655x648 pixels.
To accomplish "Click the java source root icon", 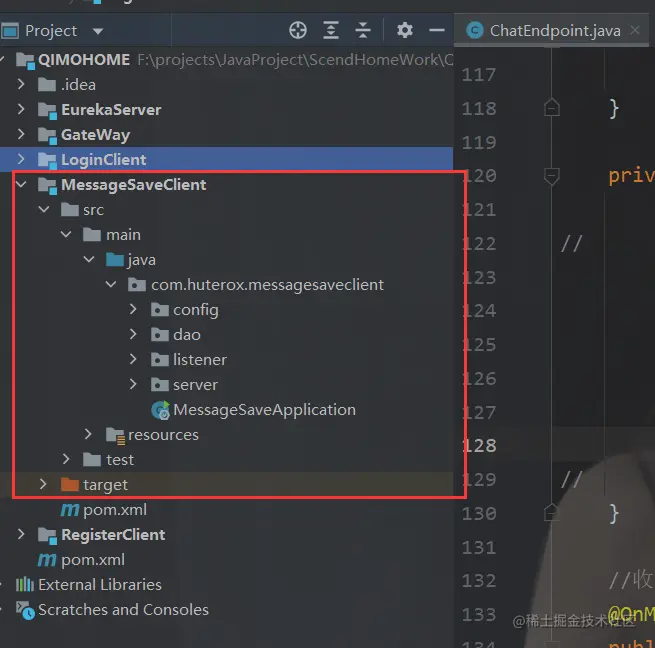I will [114, 260].
